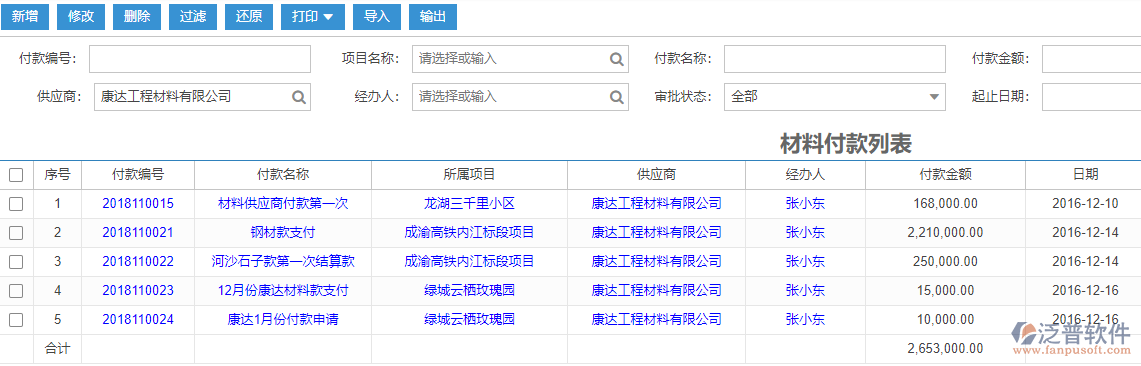Check the box for row 2018110023
This screenshot has width=1141, height=366.
point(16,291)
